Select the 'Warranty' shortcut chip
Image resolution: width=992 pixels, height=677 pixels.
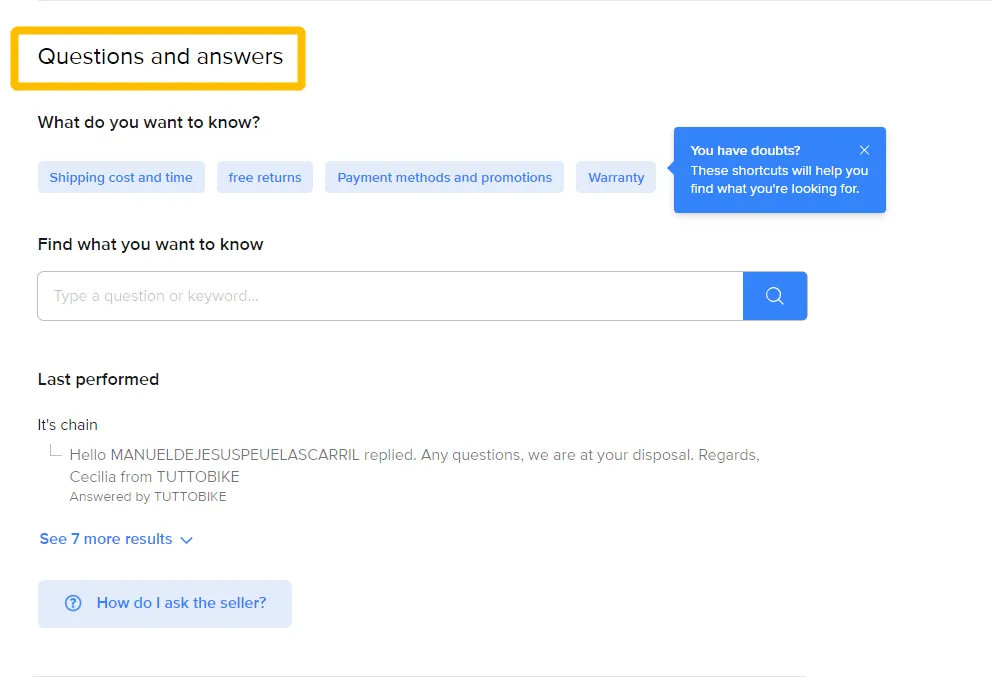(616, 177)
